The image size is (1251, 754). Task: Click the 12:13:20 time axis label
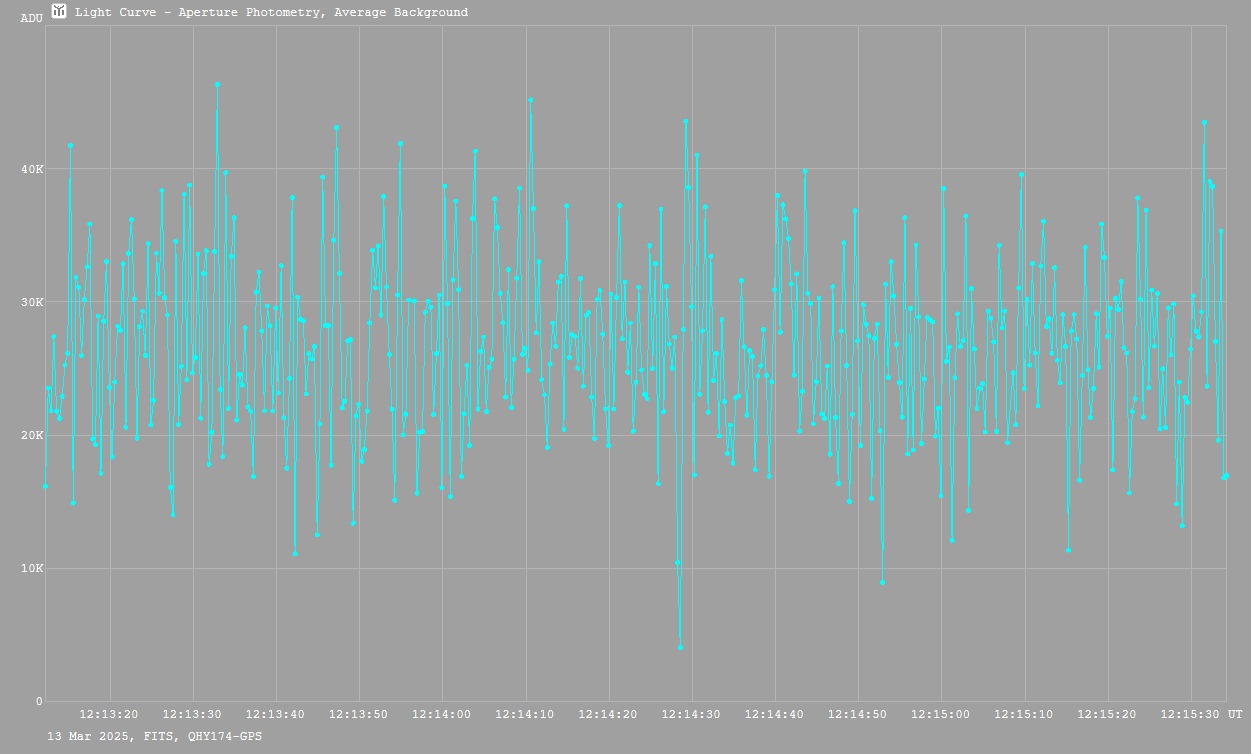pos(109,714)
